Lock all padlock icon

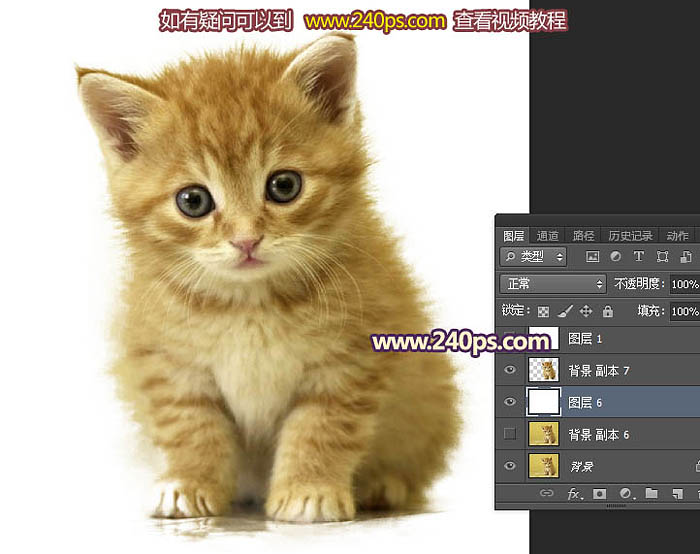(608, 311)
